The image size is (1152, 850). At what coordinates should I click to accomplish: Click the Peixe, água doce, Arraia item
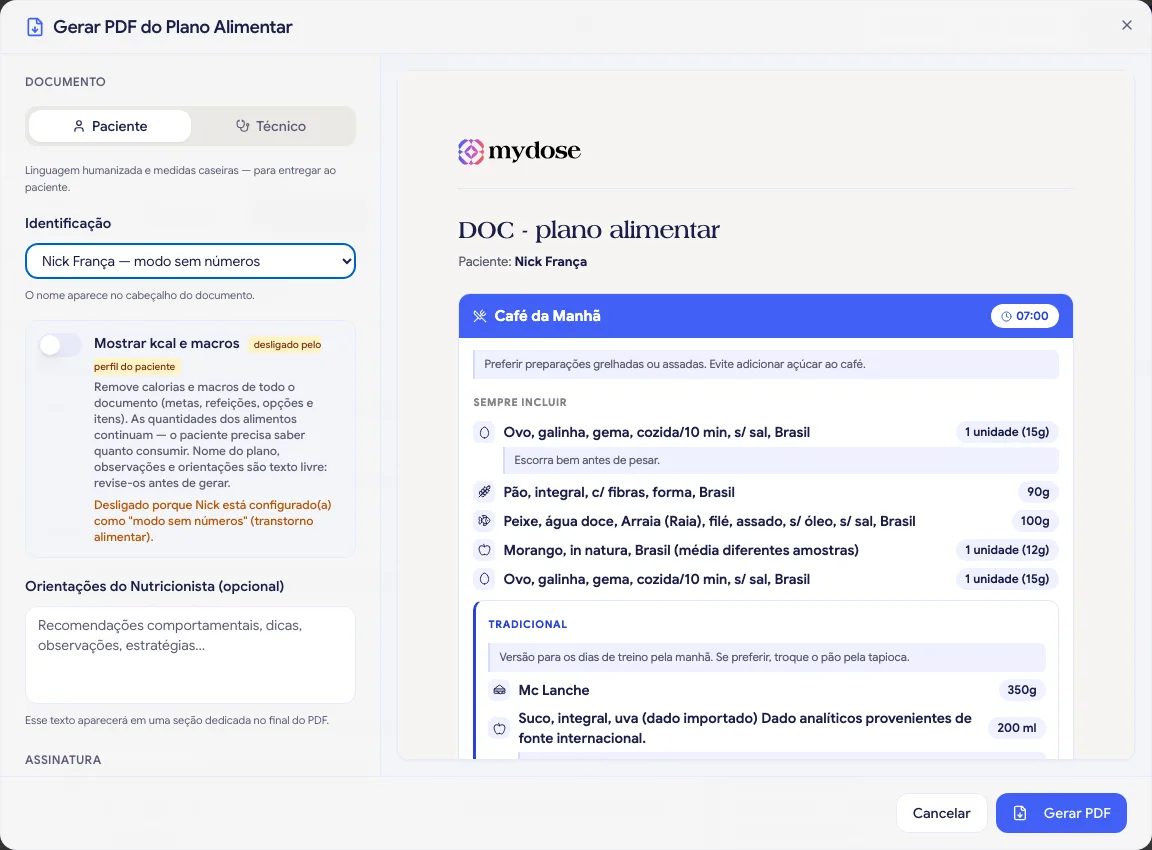(709, 522)
